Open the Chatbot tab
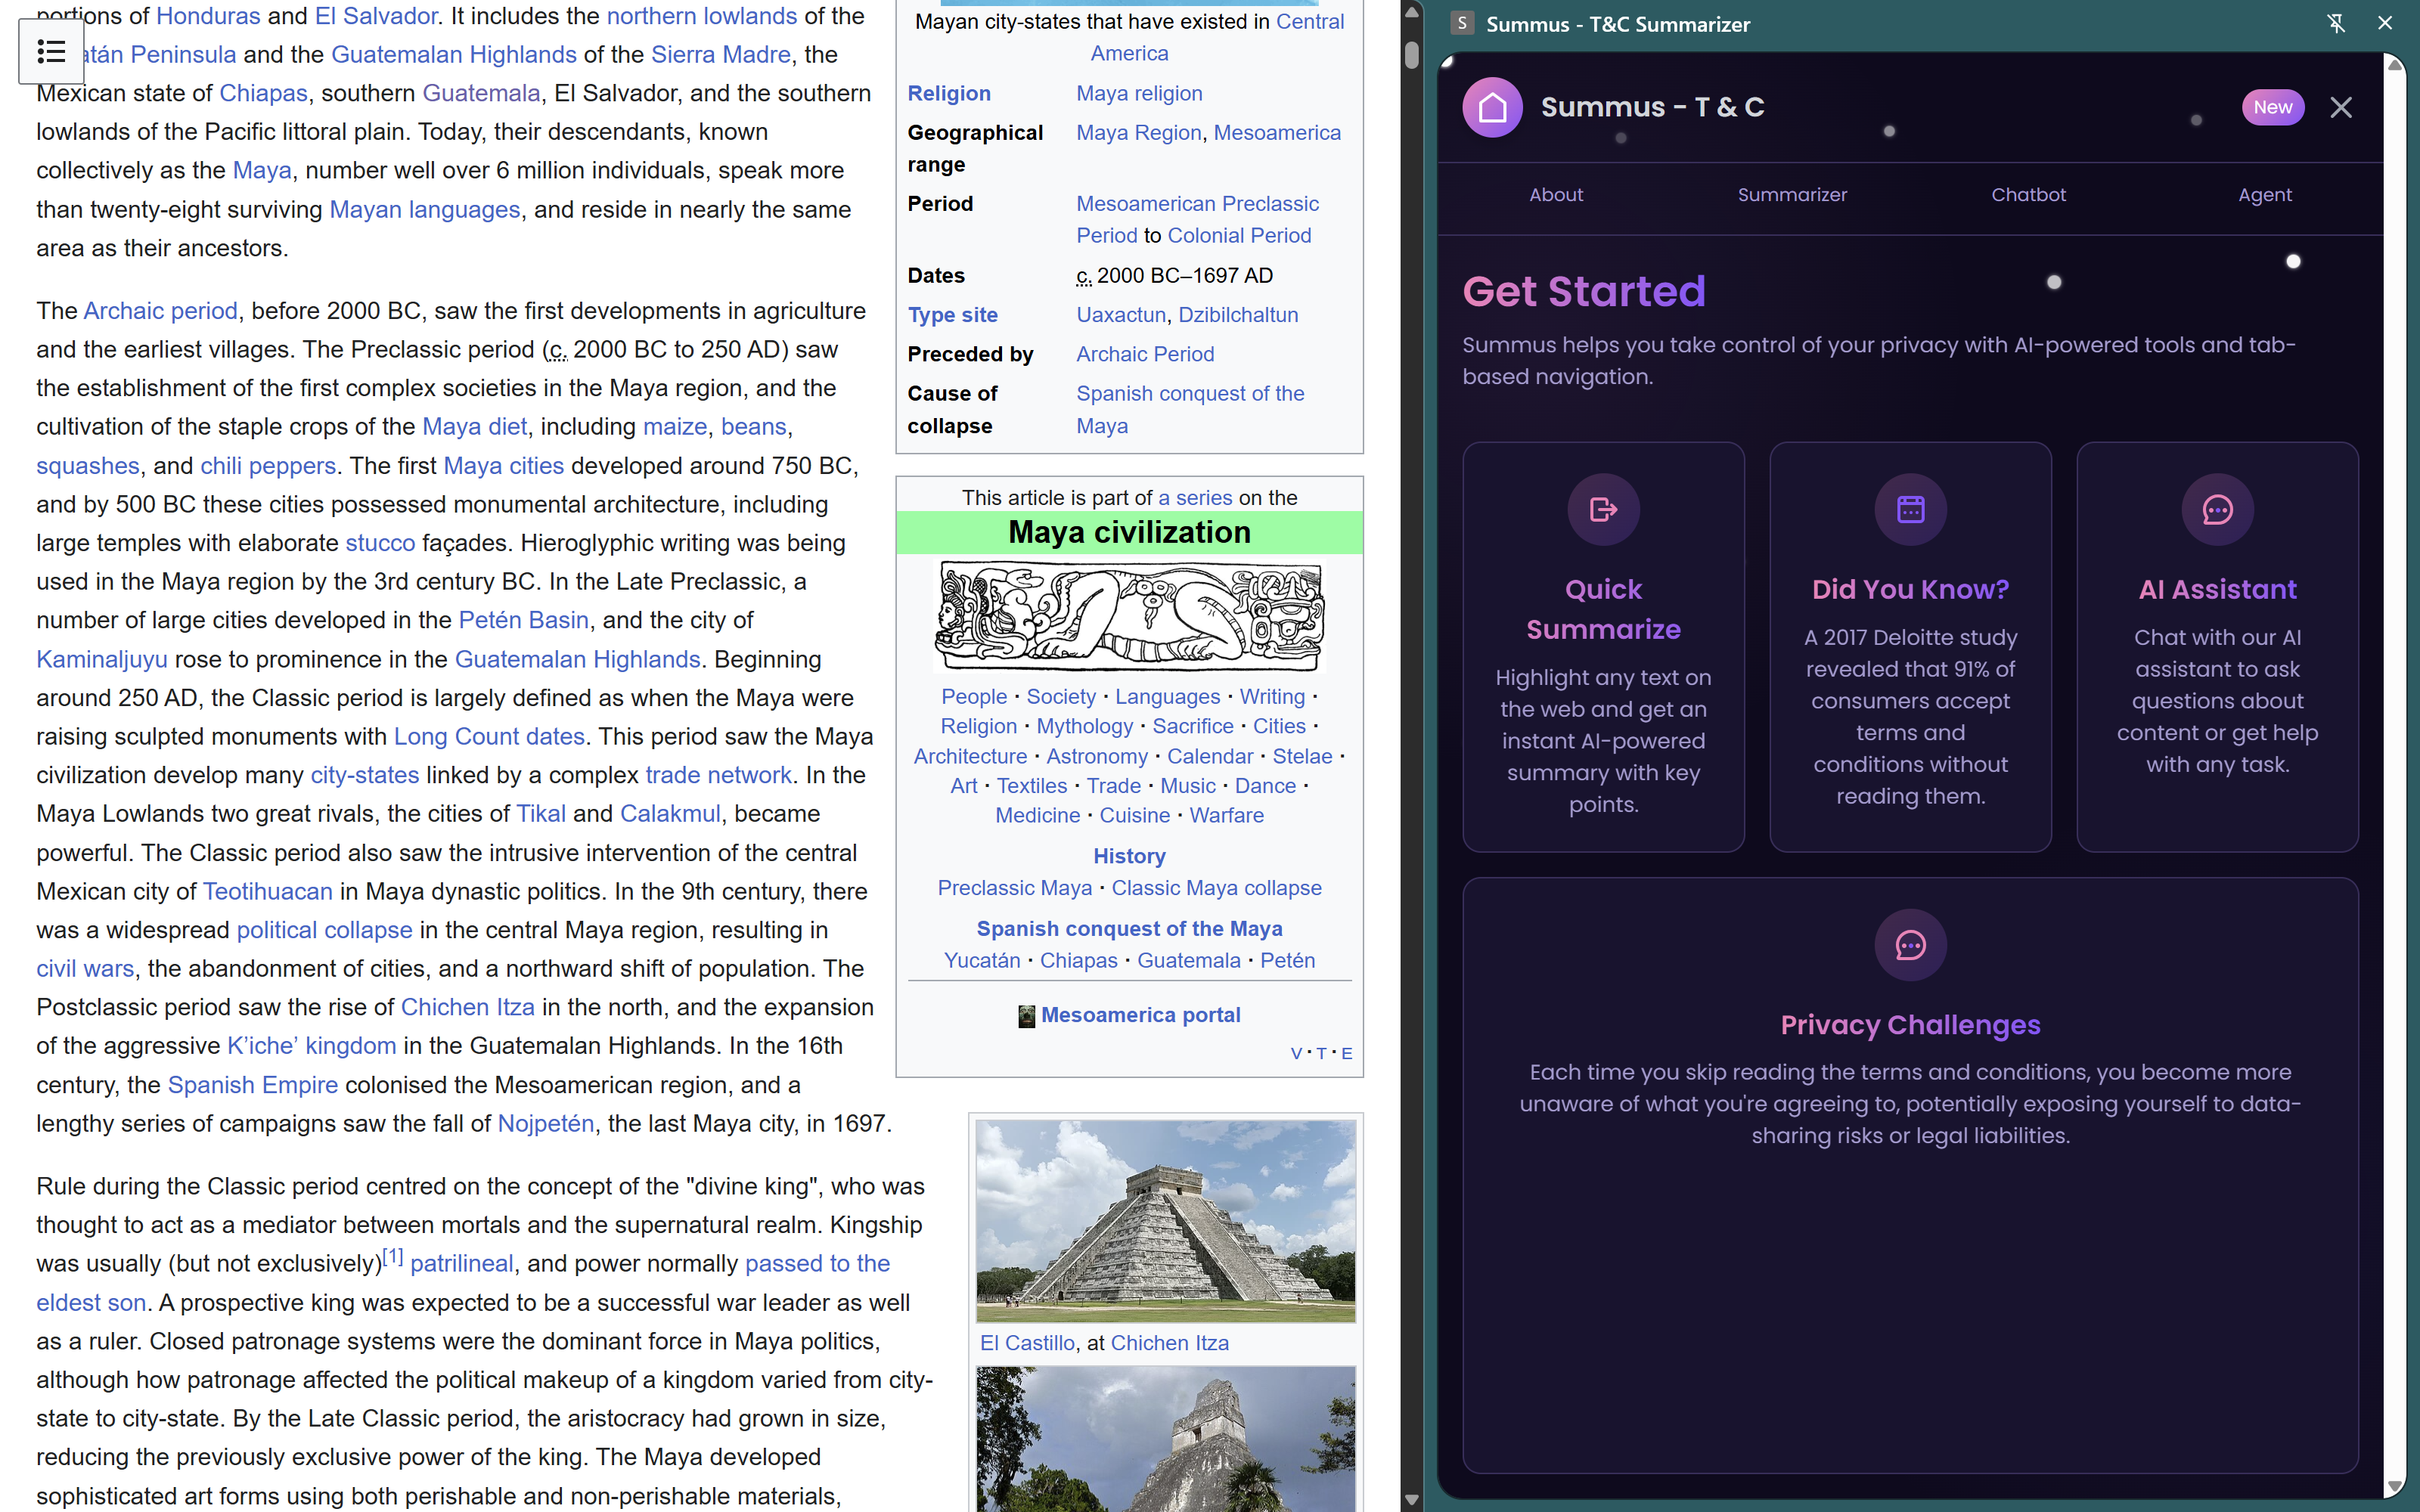This screenshot has height=1512, width=2420. click(2028, 195)
